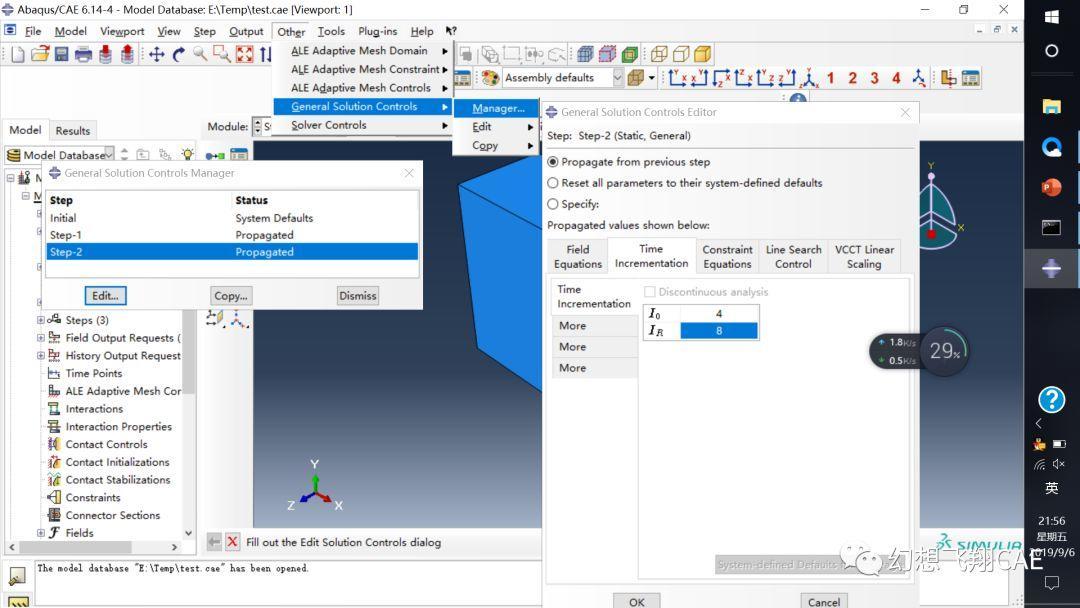This screenshot has width=1080, height=608.
Task: Open the Model Database dropdown
Action: click(109, 155)
